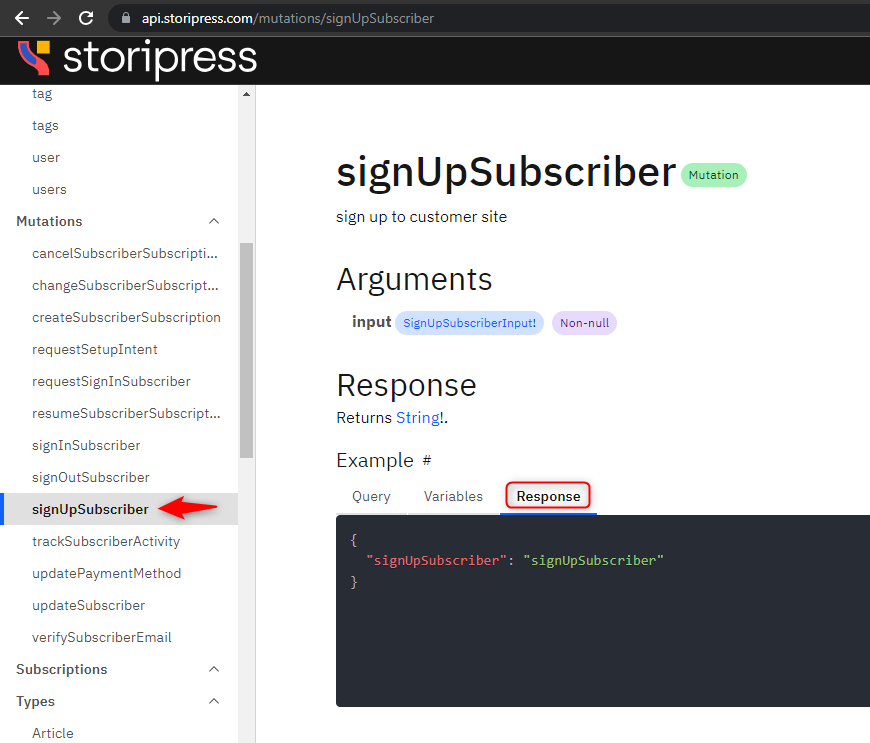Select the Response example tab
This screenshot has width=870, height=743.
(548, 496)
